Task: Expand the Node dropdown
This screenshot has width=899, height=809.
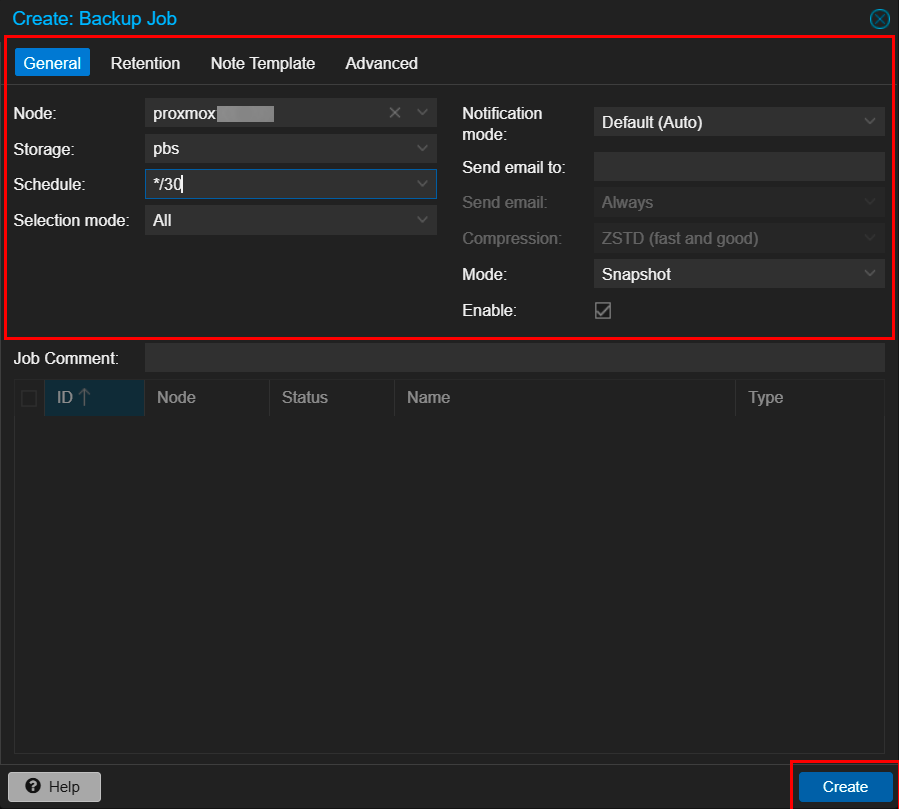Action: pyautogui.click(x=422, y=113)
